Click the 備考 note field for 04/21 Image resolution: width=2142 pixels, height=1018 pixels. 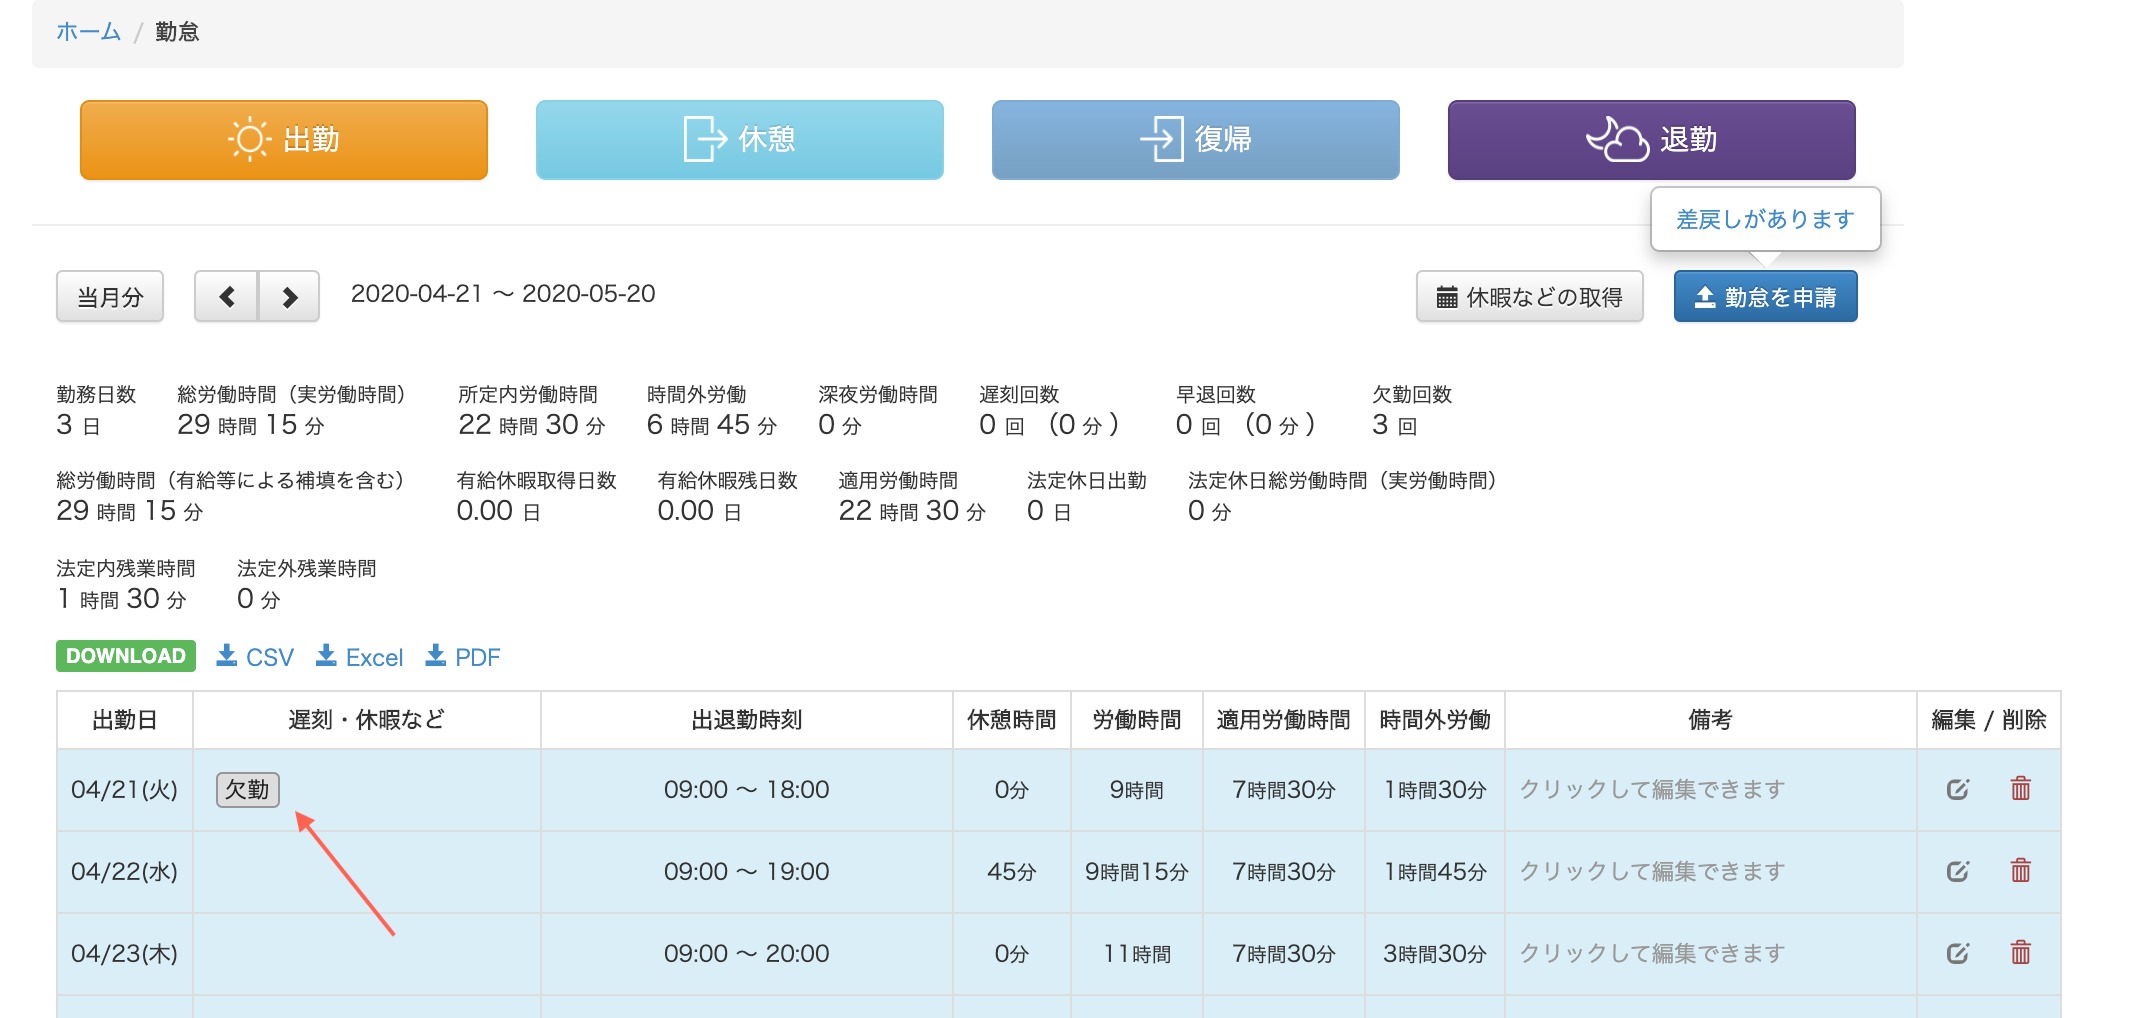pos(1711,790)
